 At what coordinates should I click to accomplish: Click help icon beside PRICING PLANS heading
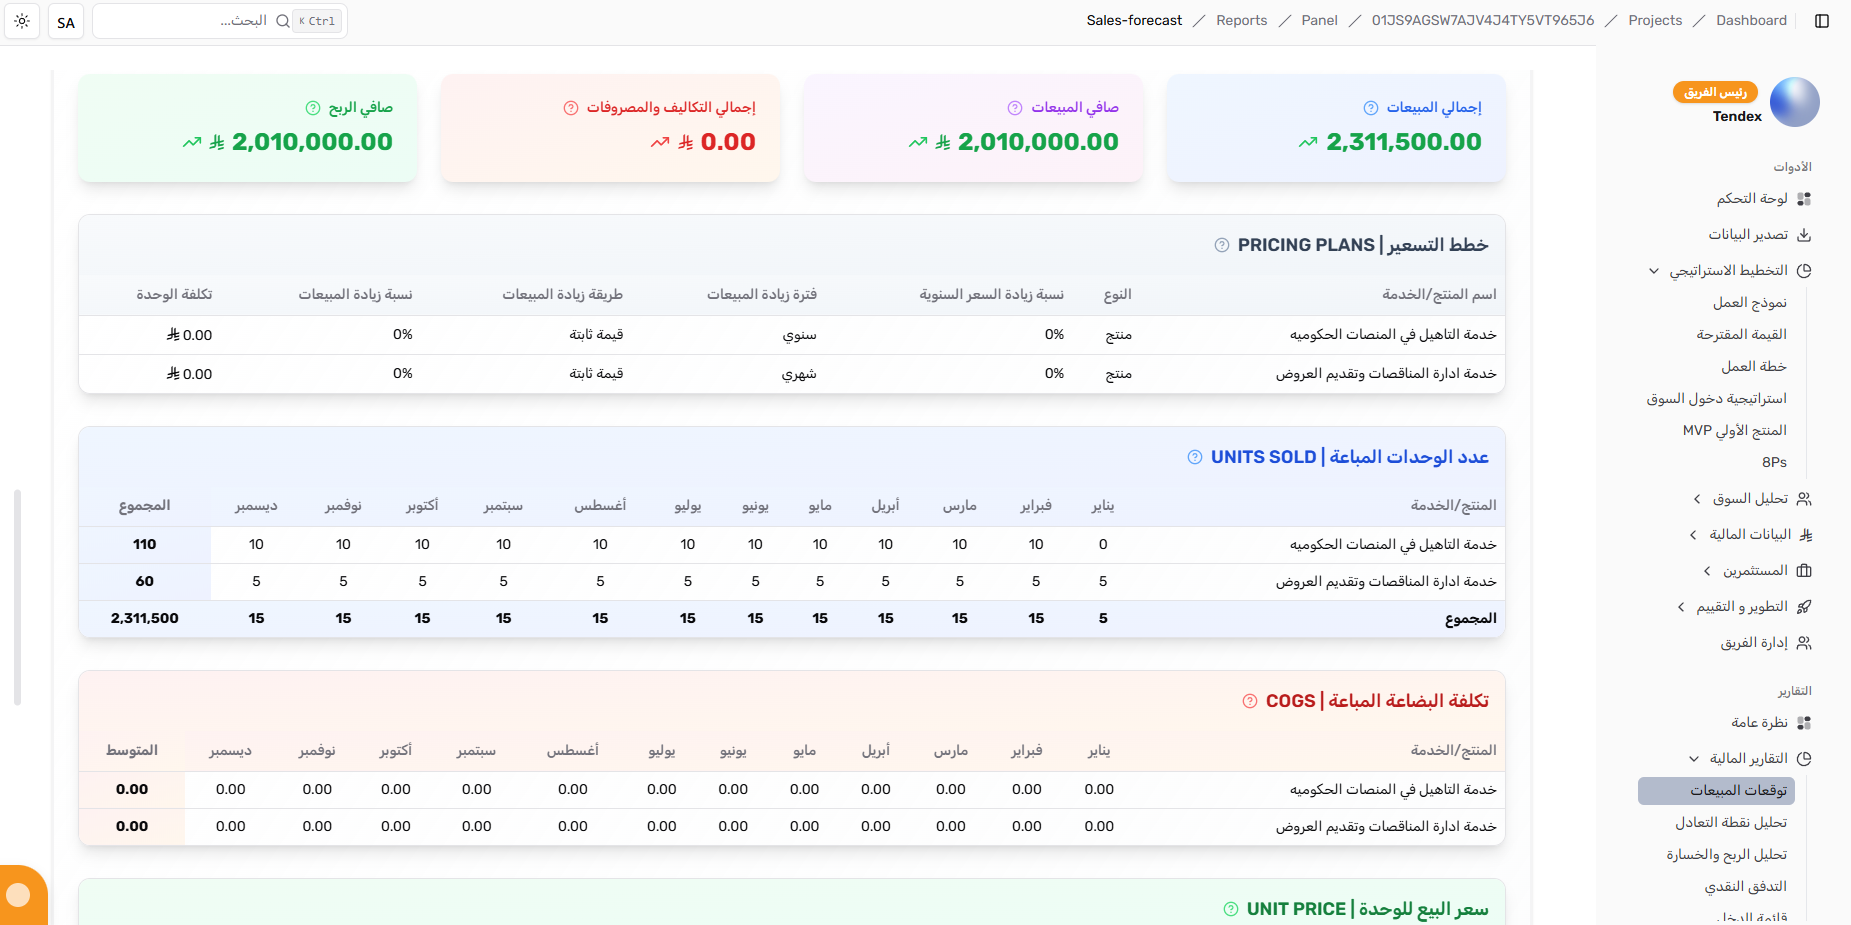click(1222, 245)
